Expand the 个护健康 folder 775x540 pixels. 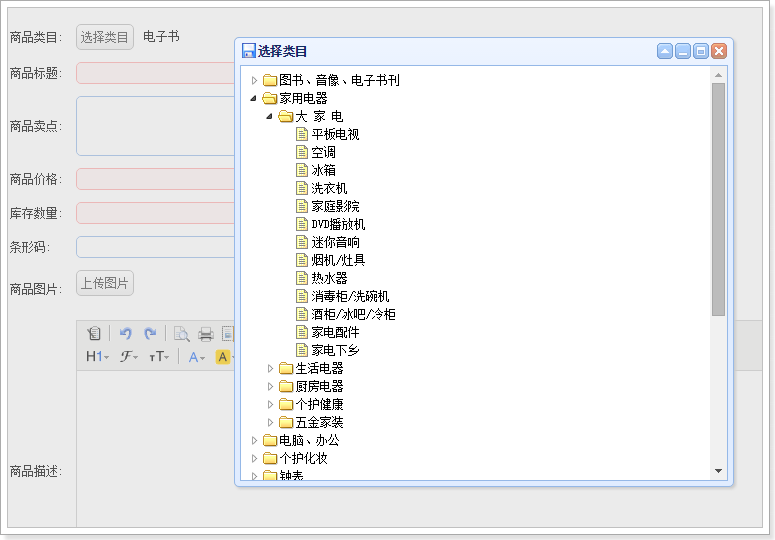click(270, 405)
